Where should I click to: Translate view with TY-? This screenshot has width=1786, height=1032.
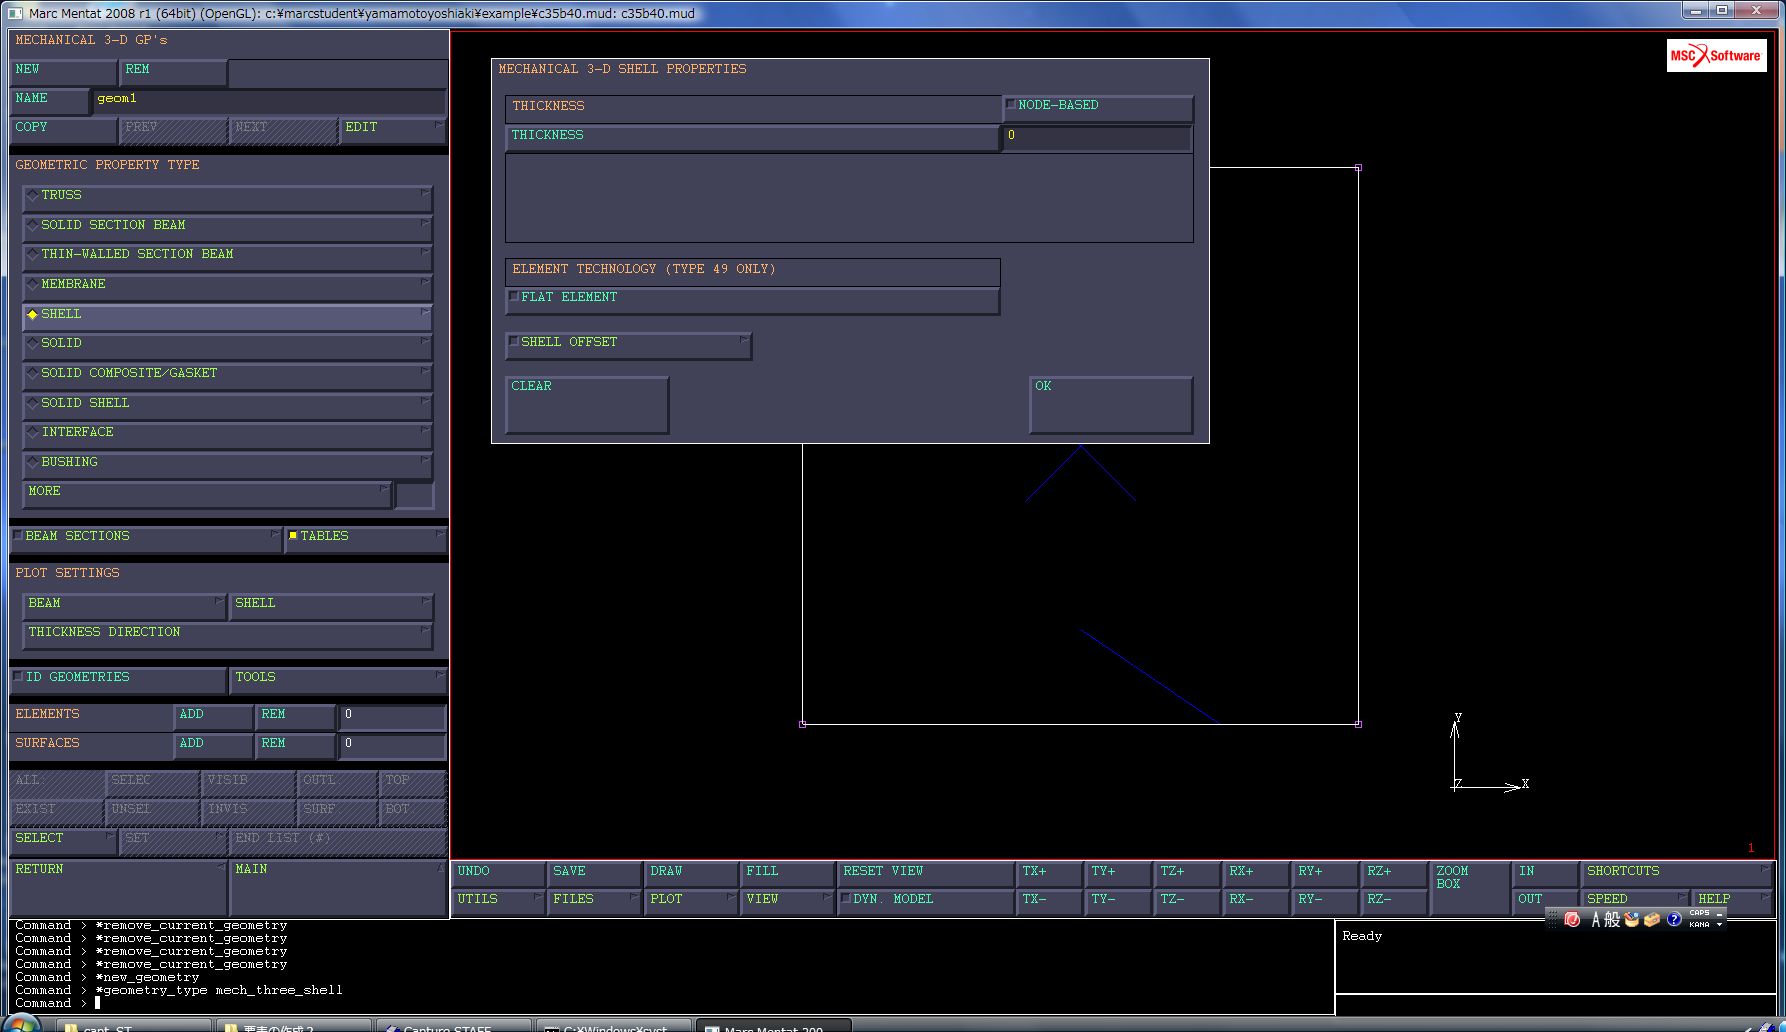1117,901
